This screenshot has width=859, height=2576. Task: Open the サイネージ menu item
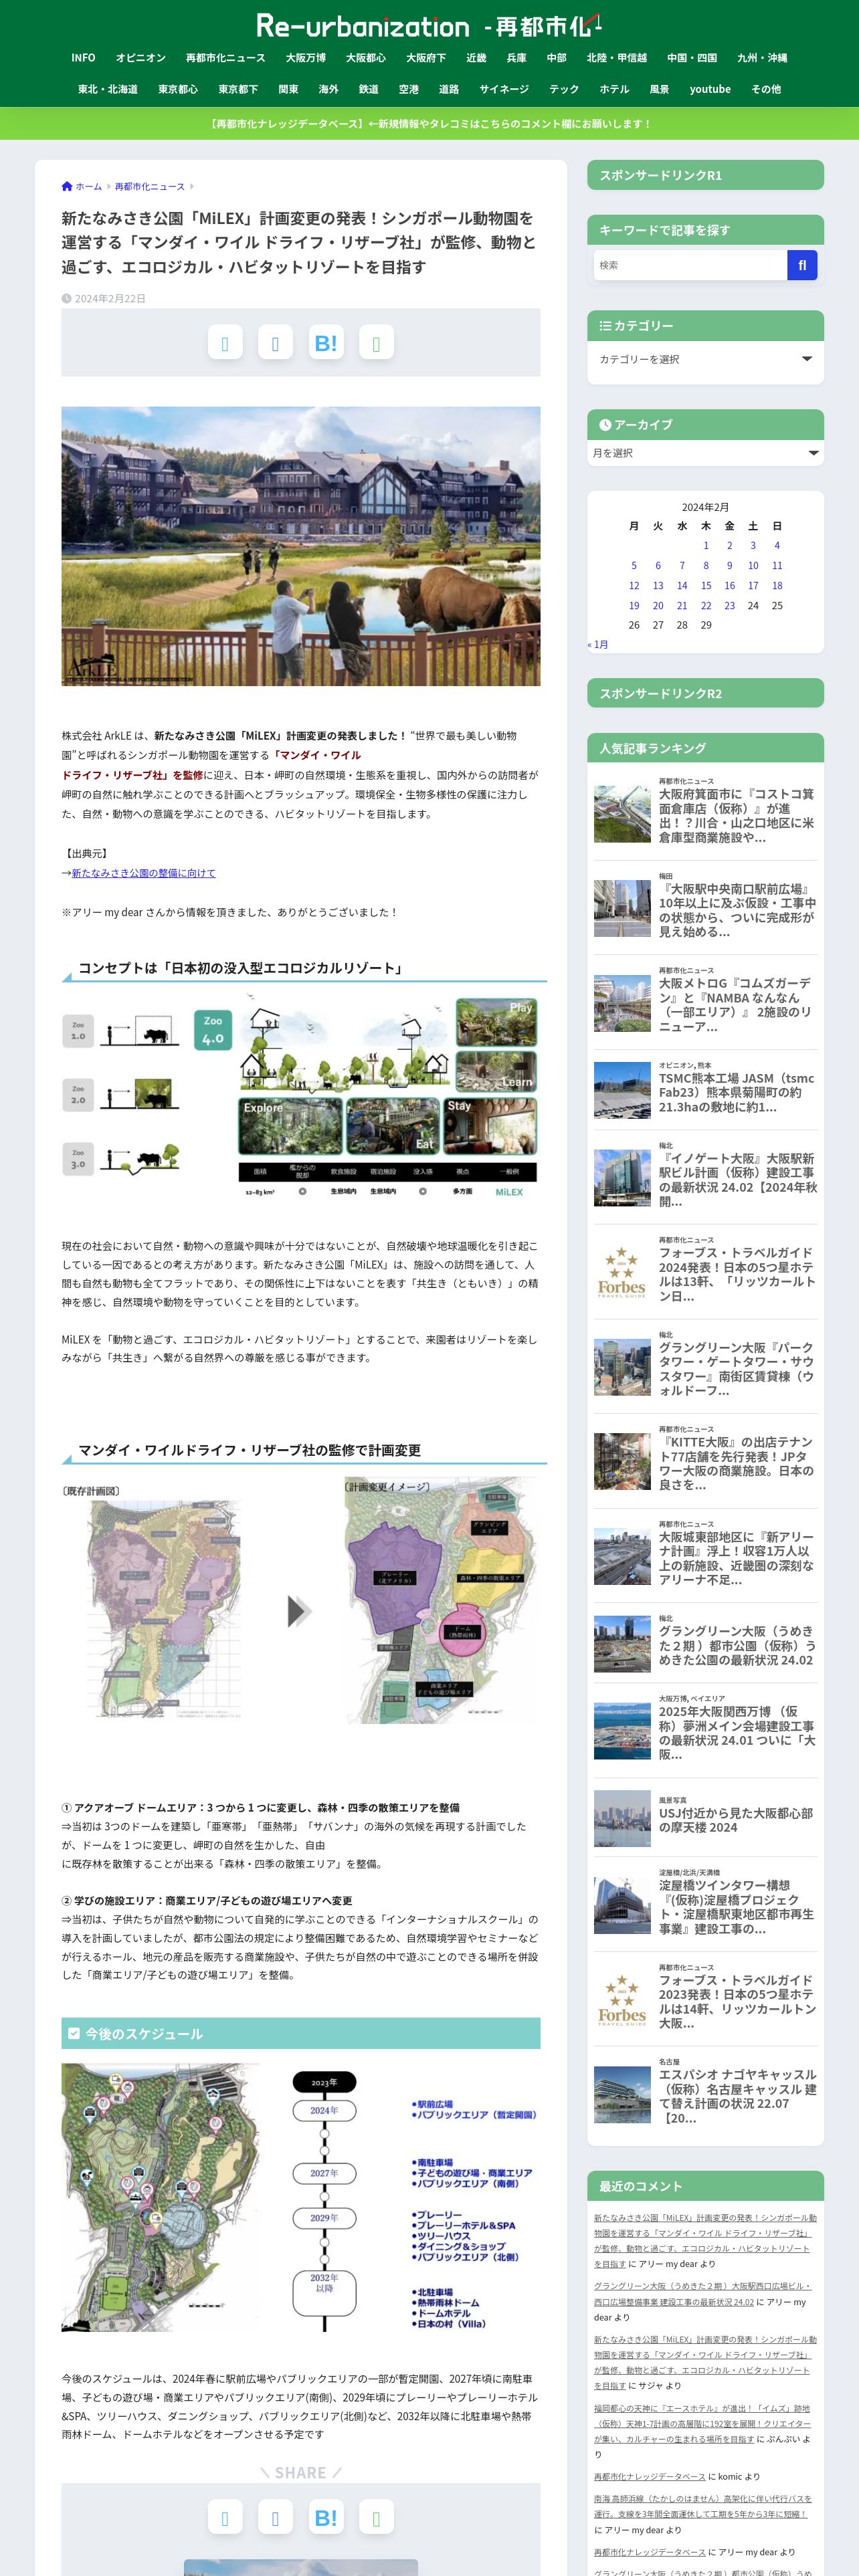[x=503, y=89]
